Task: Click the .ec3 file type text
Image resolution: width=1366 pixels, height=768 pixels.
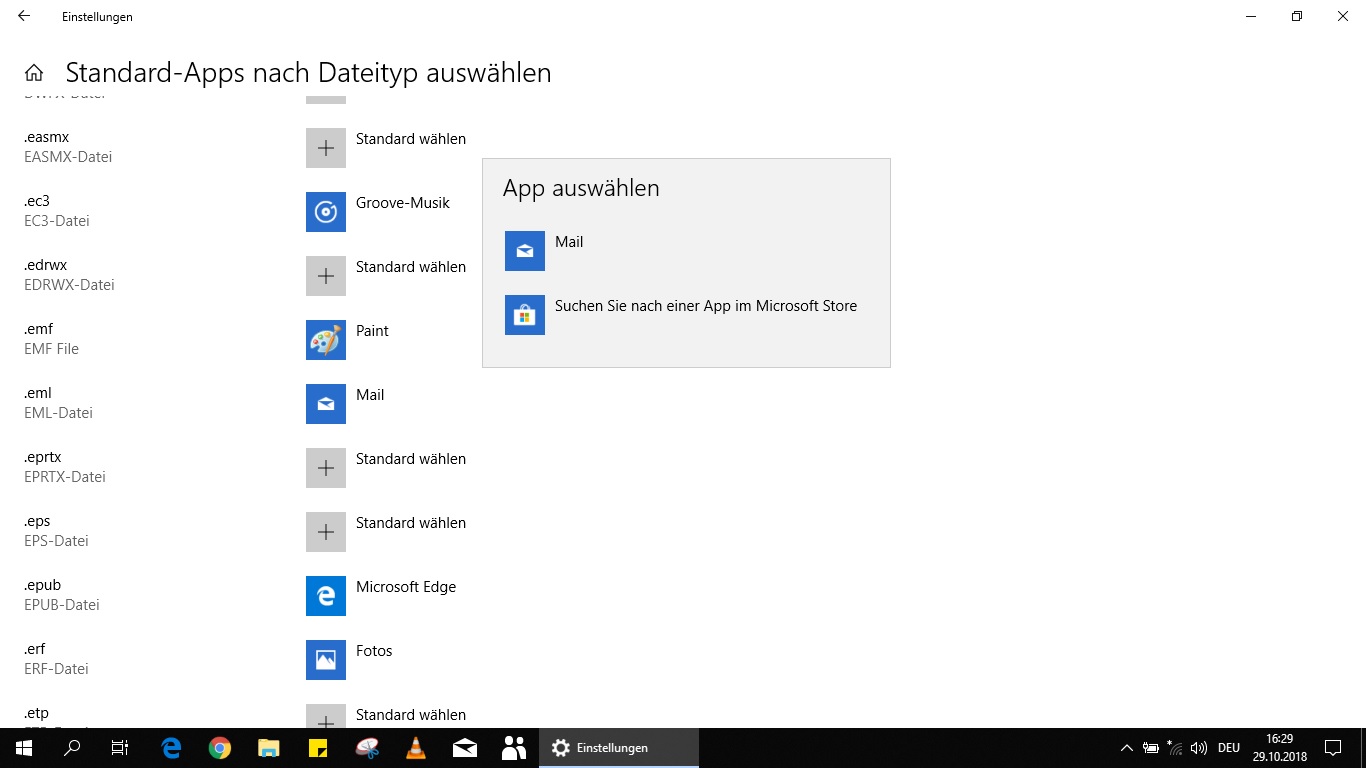Action: [x=37, y=201]
